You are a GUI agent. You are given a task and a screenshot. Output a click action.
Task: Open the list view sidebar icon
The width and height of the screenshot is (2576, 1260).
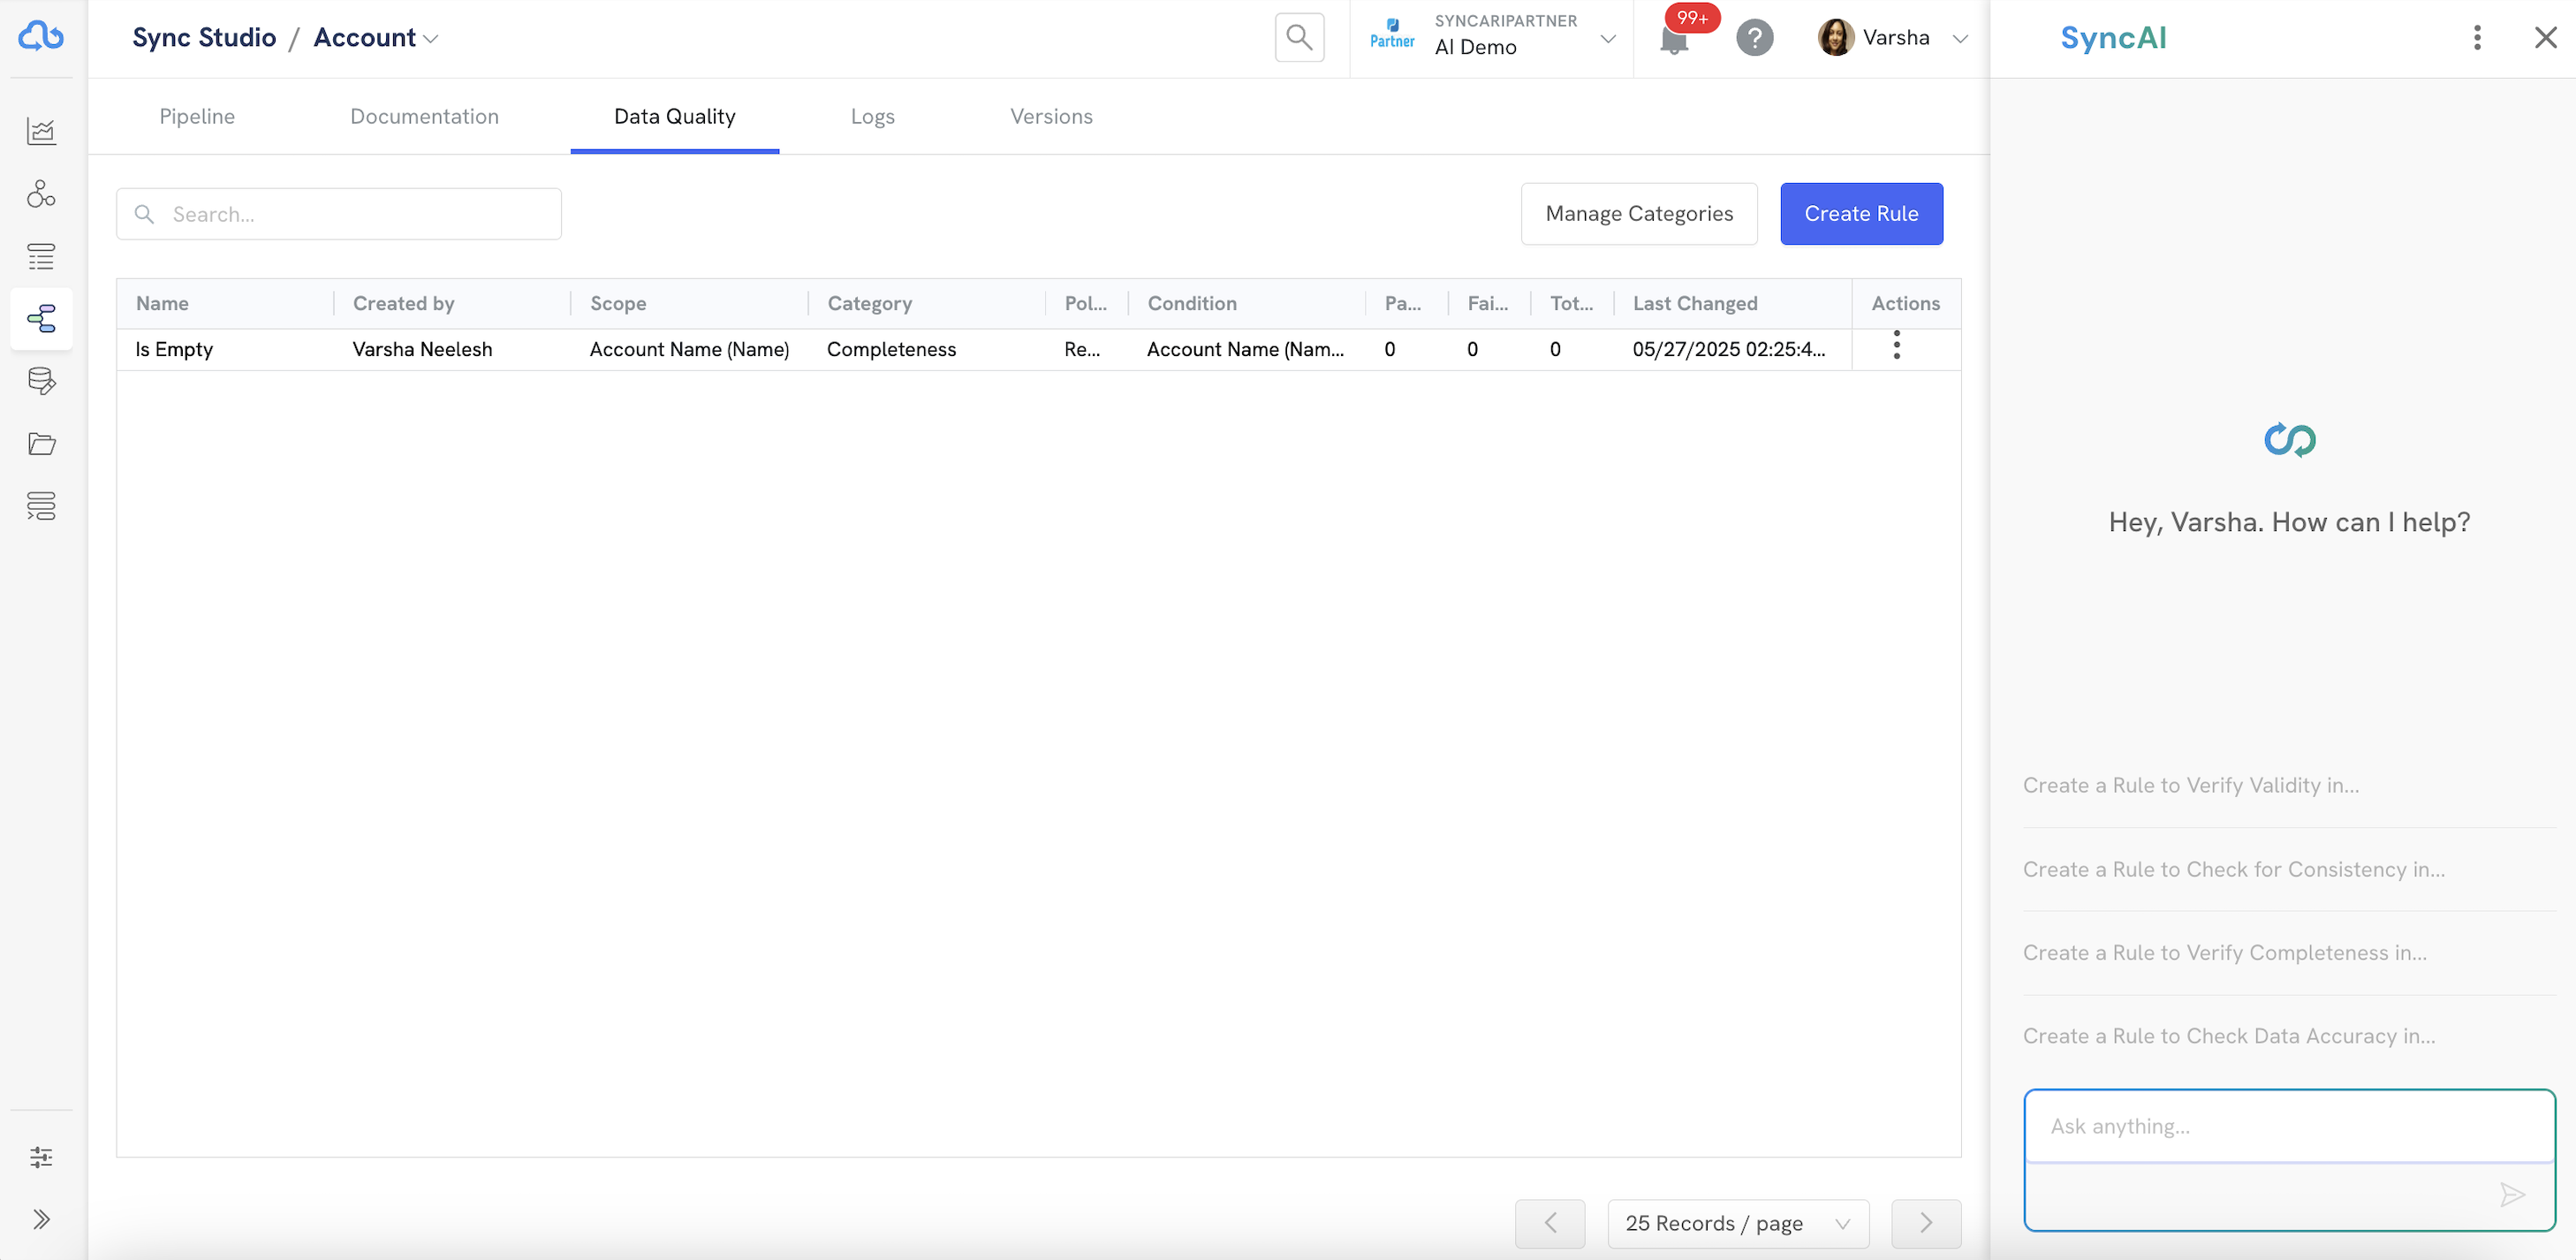[x=41, y=256]
